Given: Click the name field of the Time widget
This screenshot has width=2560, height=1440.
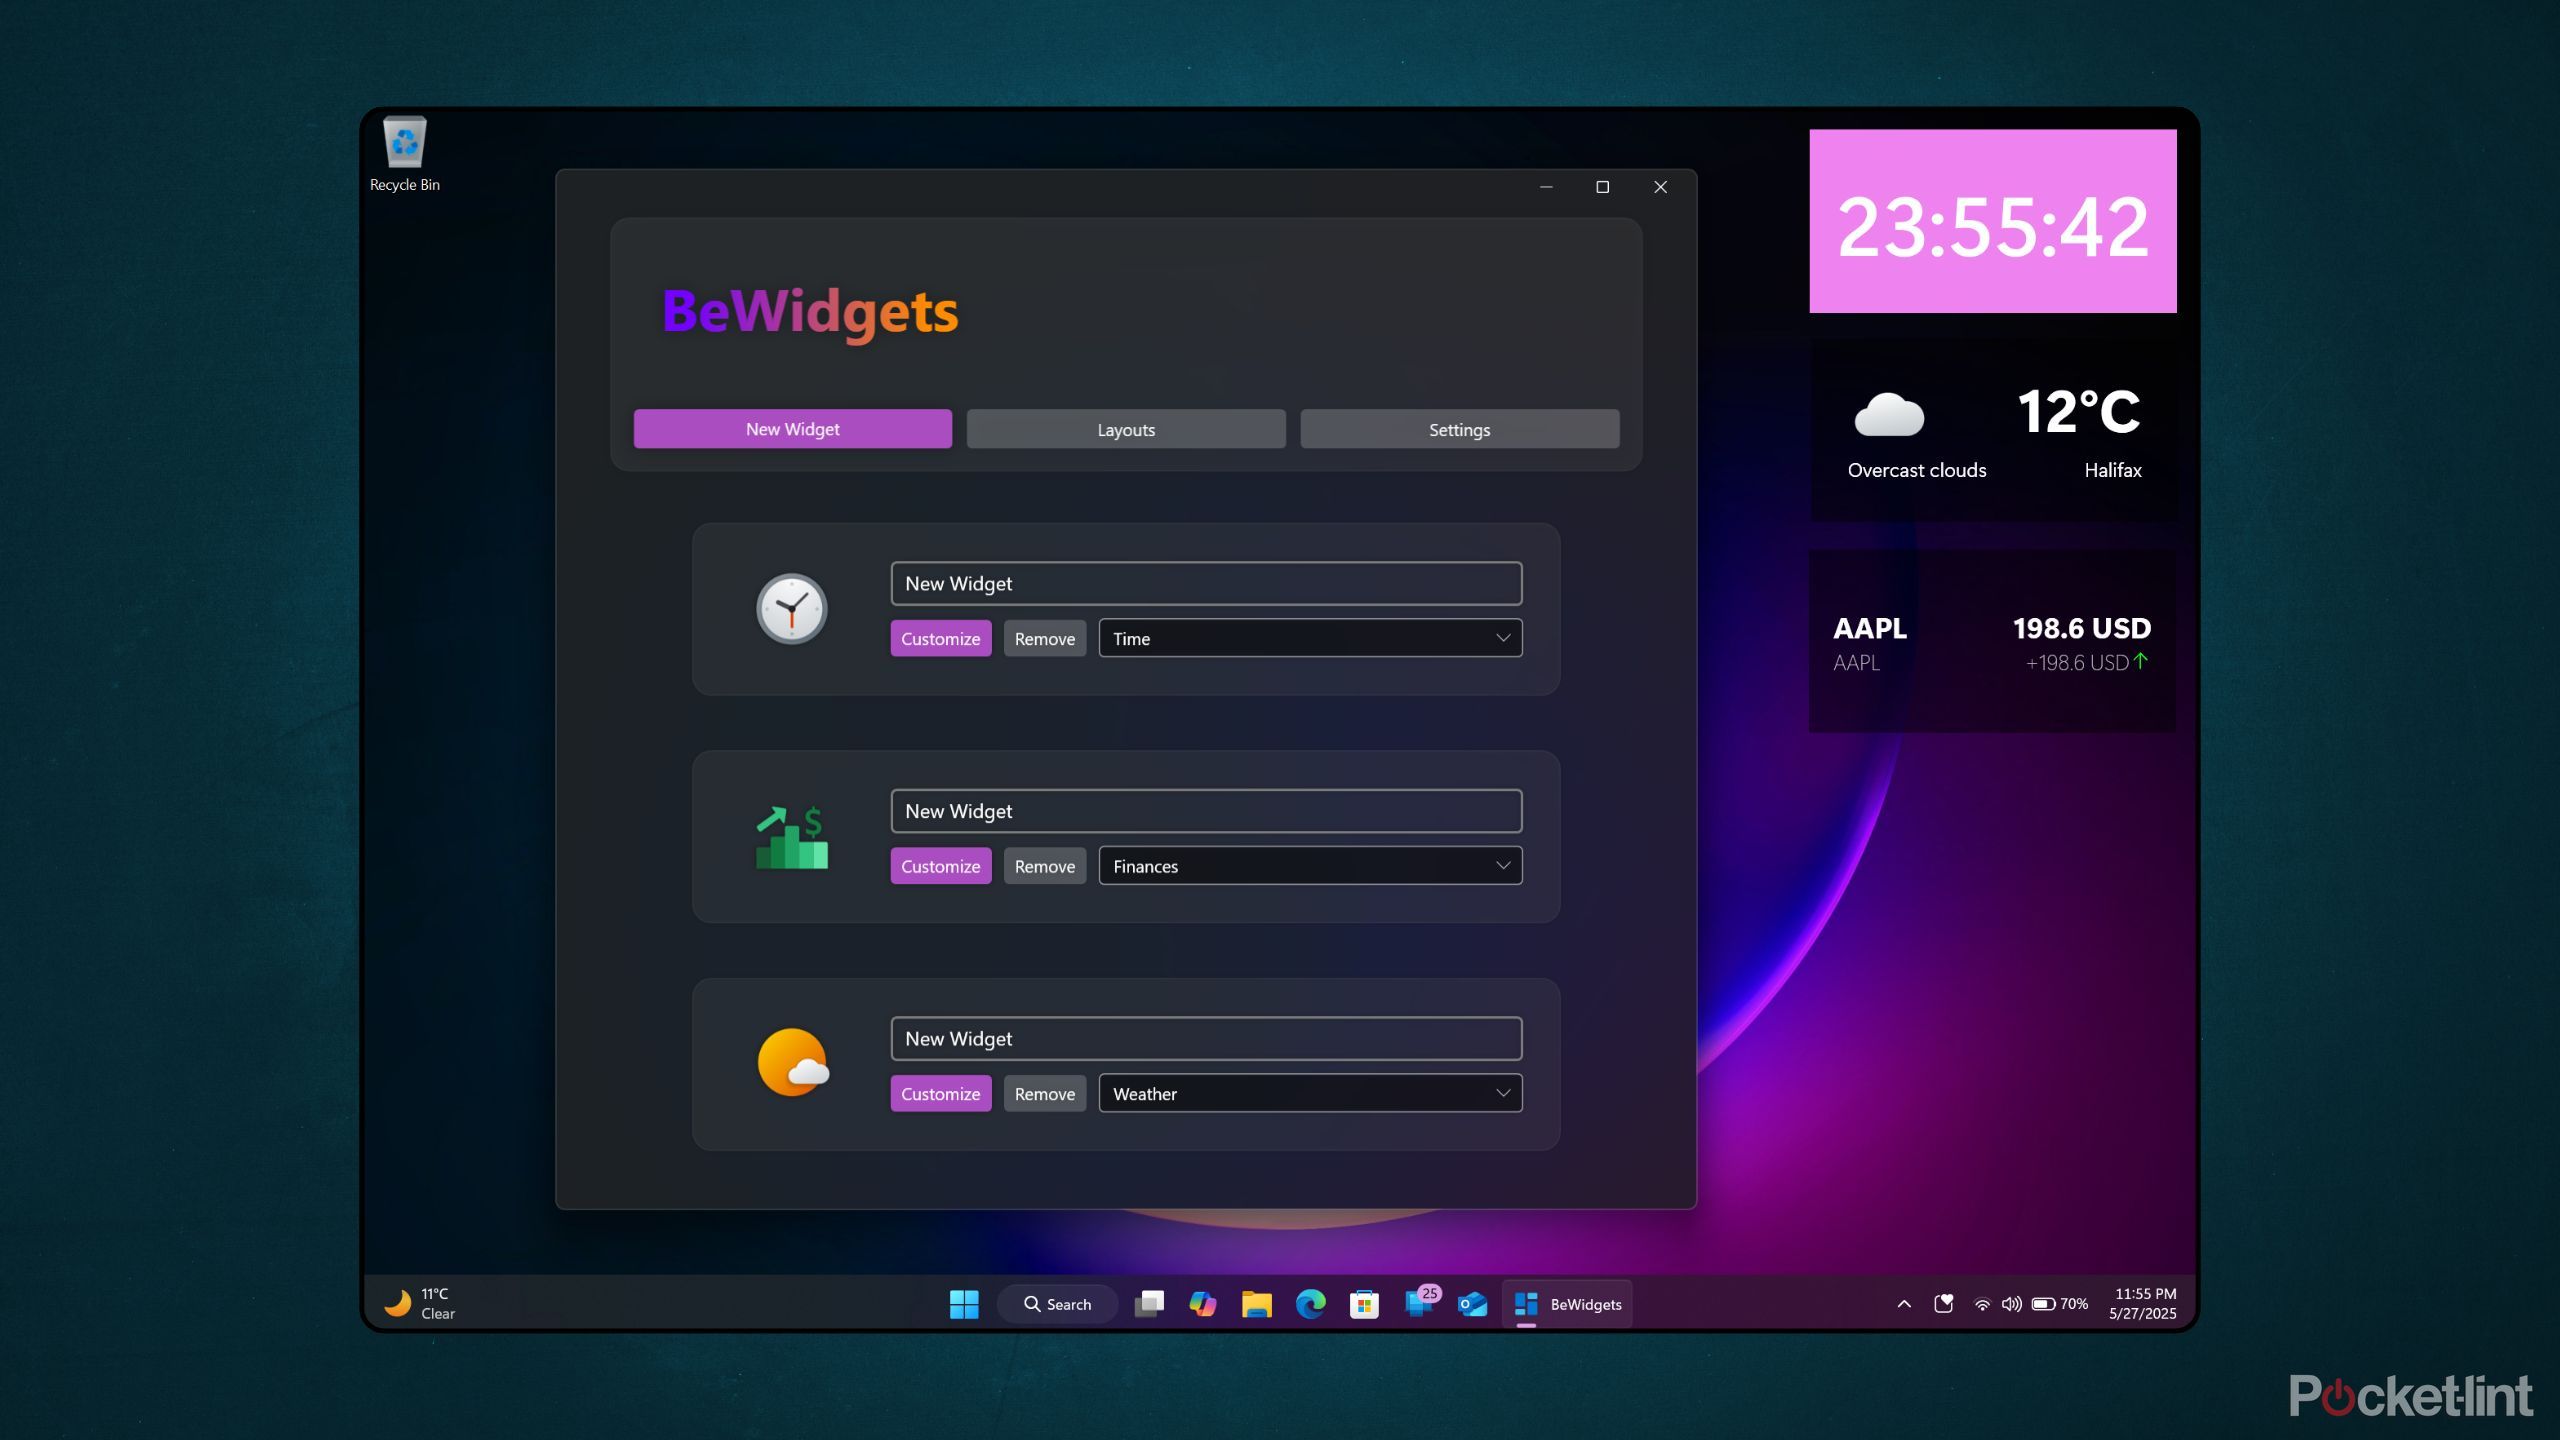Looking at the screenshot, I should [1206, 583].
